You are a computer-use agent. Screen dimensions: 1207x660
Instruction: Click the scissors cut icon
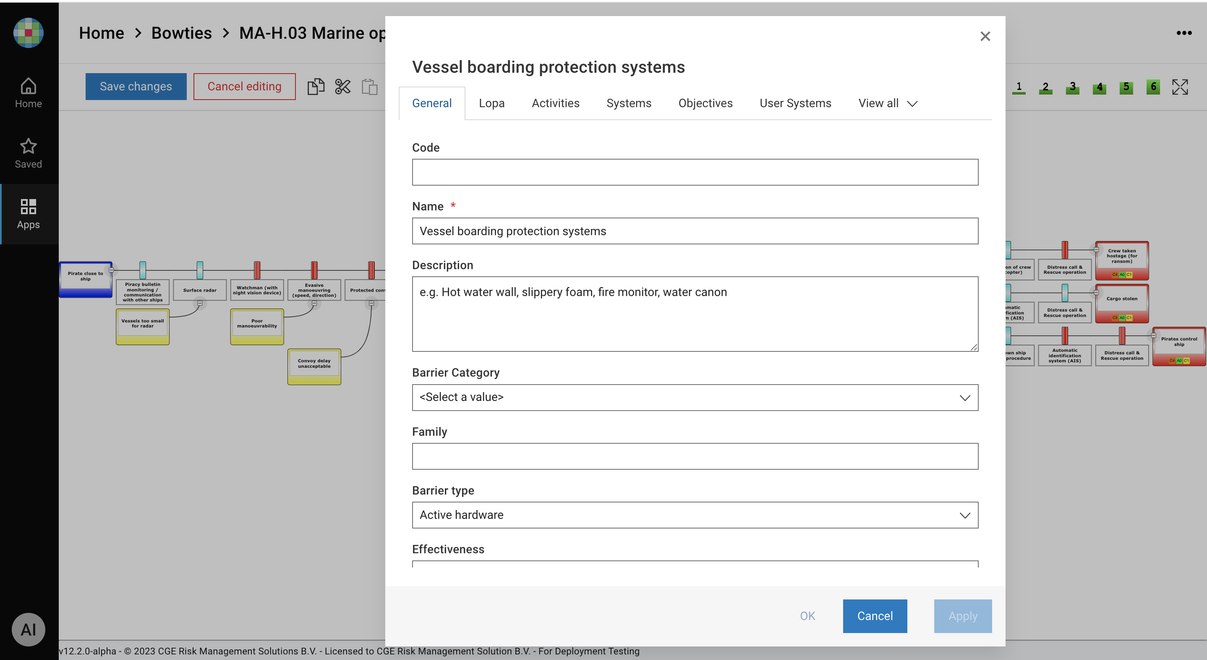click(x=343, y=87)
